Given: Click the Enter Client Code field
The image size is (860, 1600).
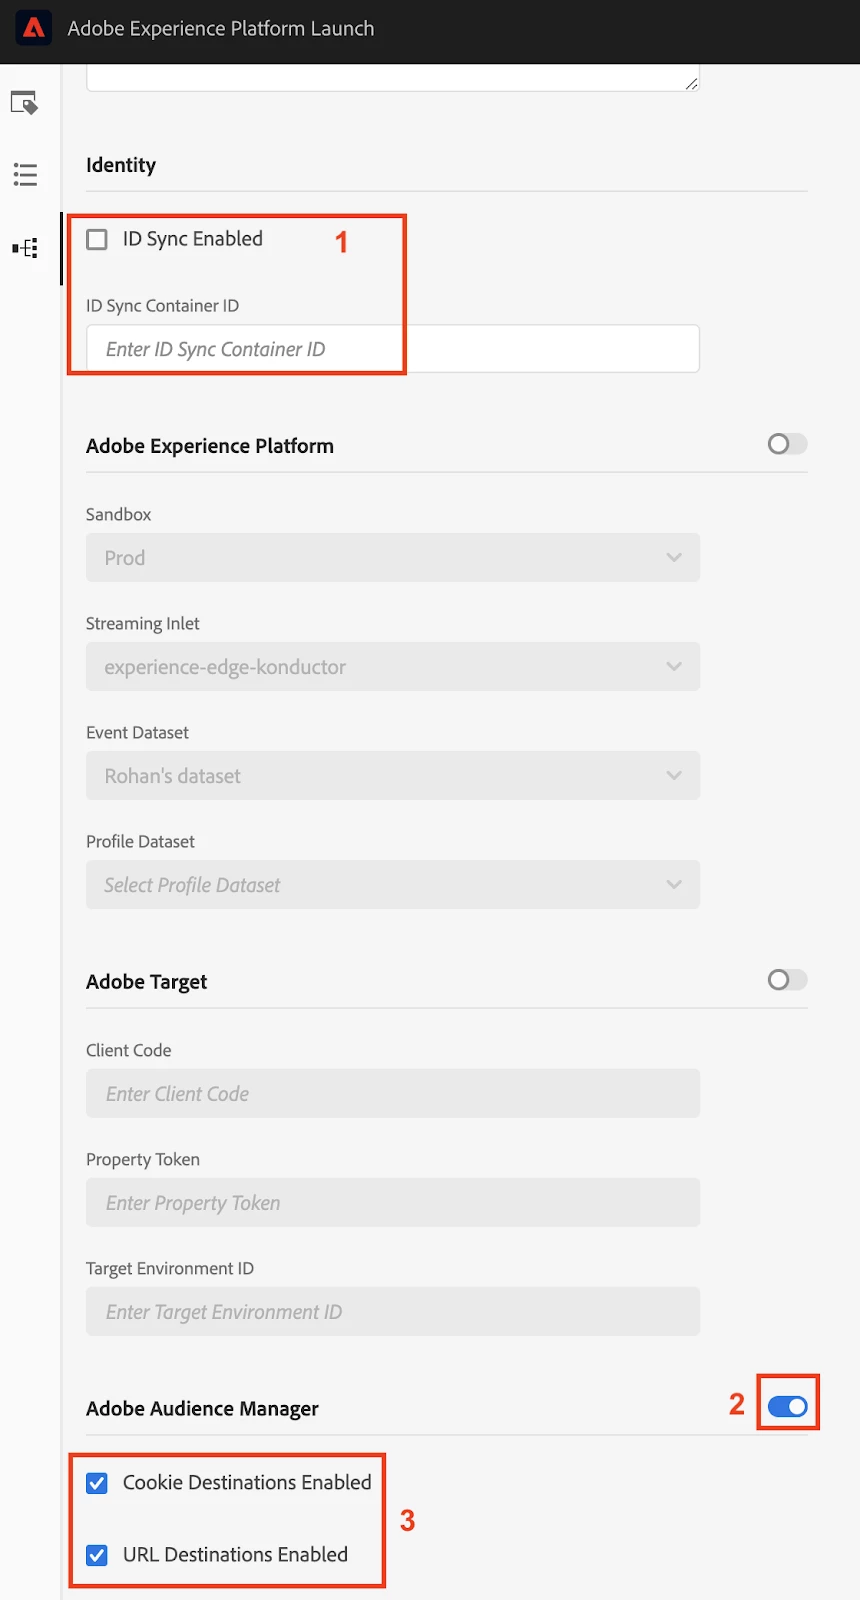Looking at the screenshot, I should click(392, 1094).
